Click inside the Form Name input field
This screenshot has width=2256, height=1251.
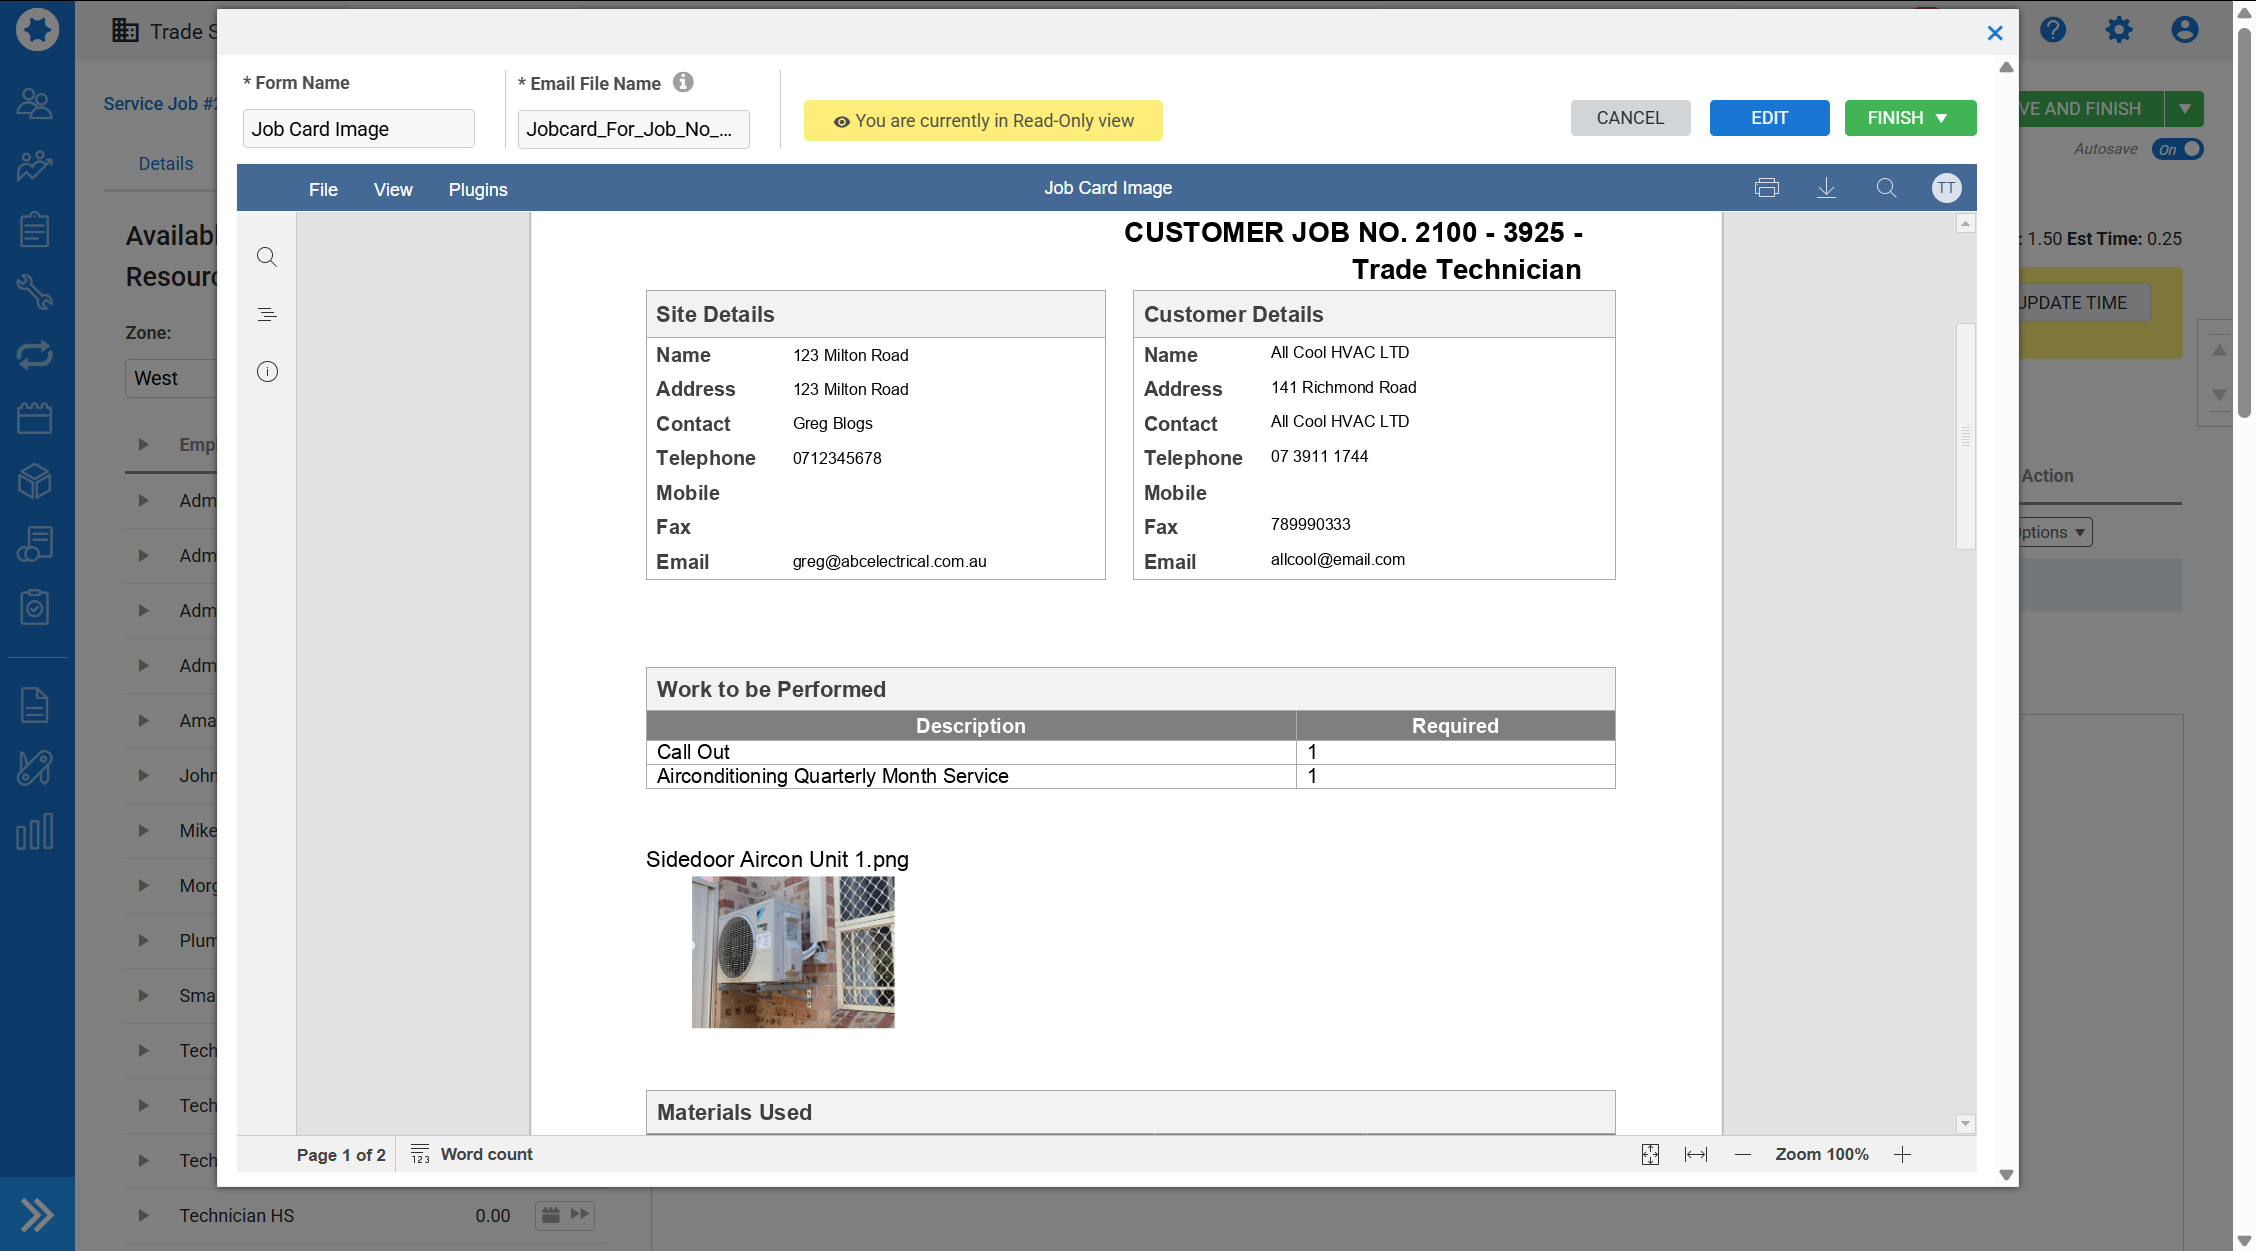(358, 128)
